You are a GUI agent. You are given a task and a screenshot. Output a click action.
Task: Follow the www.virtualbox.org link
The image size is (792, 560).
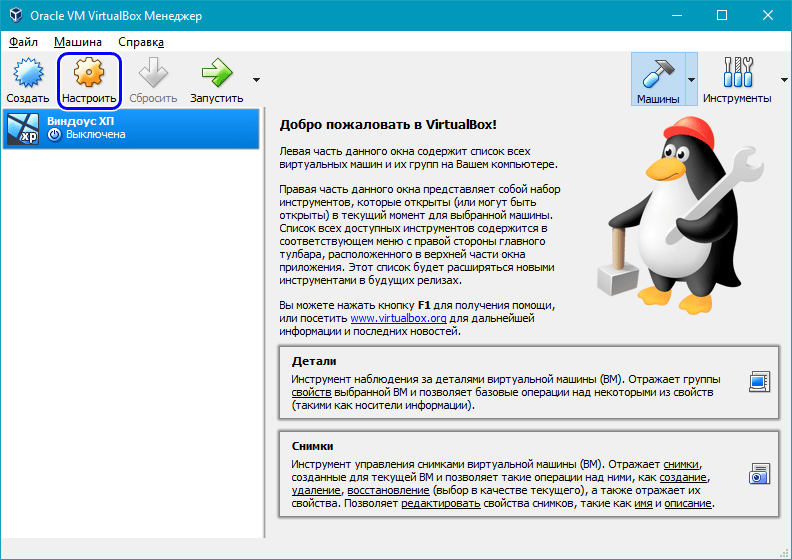coord(398,318)
